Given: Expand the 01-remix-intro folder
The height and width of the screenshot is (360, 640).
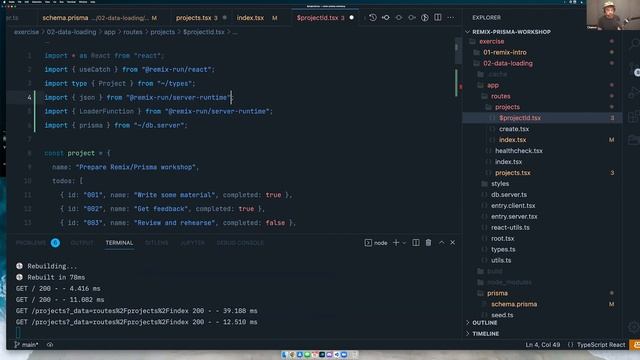Looking at the screenshot, I should click(x=504, y=52).
